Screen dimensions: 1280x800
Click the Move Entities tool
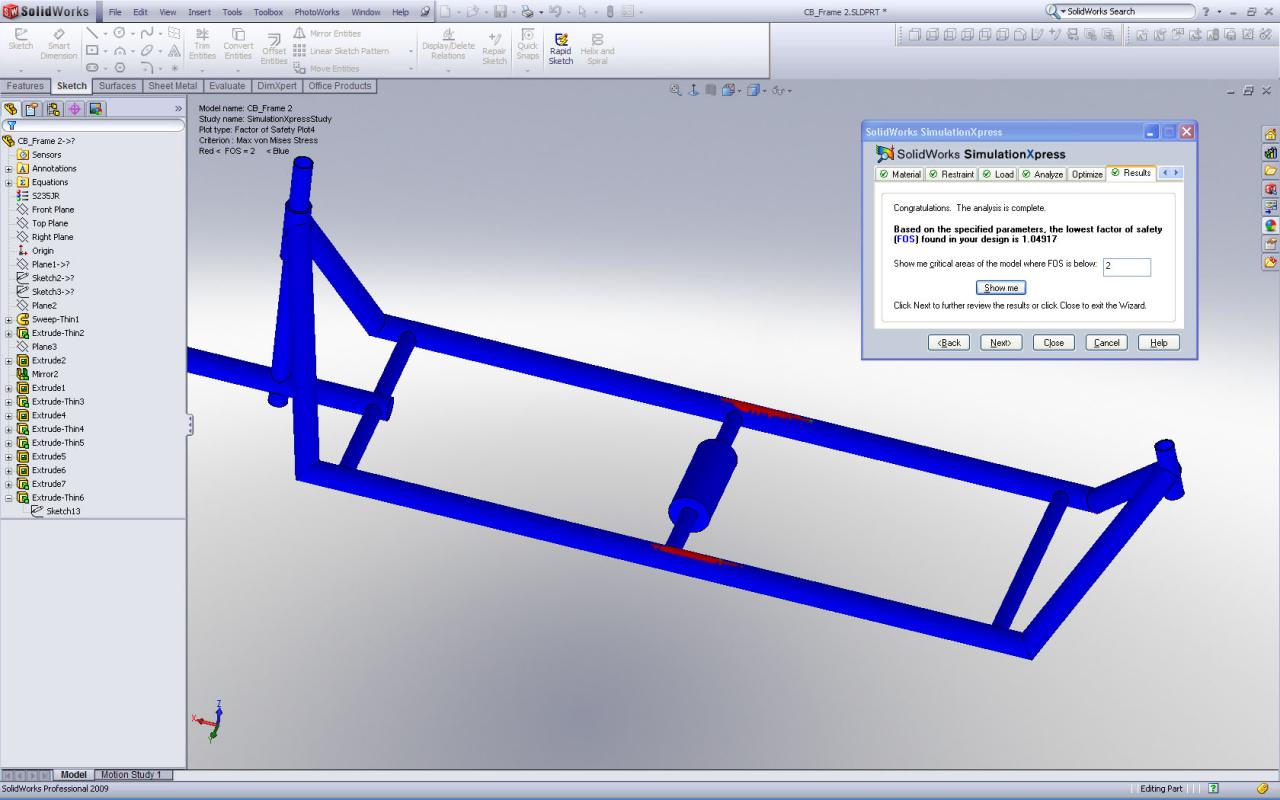click(x=326, y=69)
